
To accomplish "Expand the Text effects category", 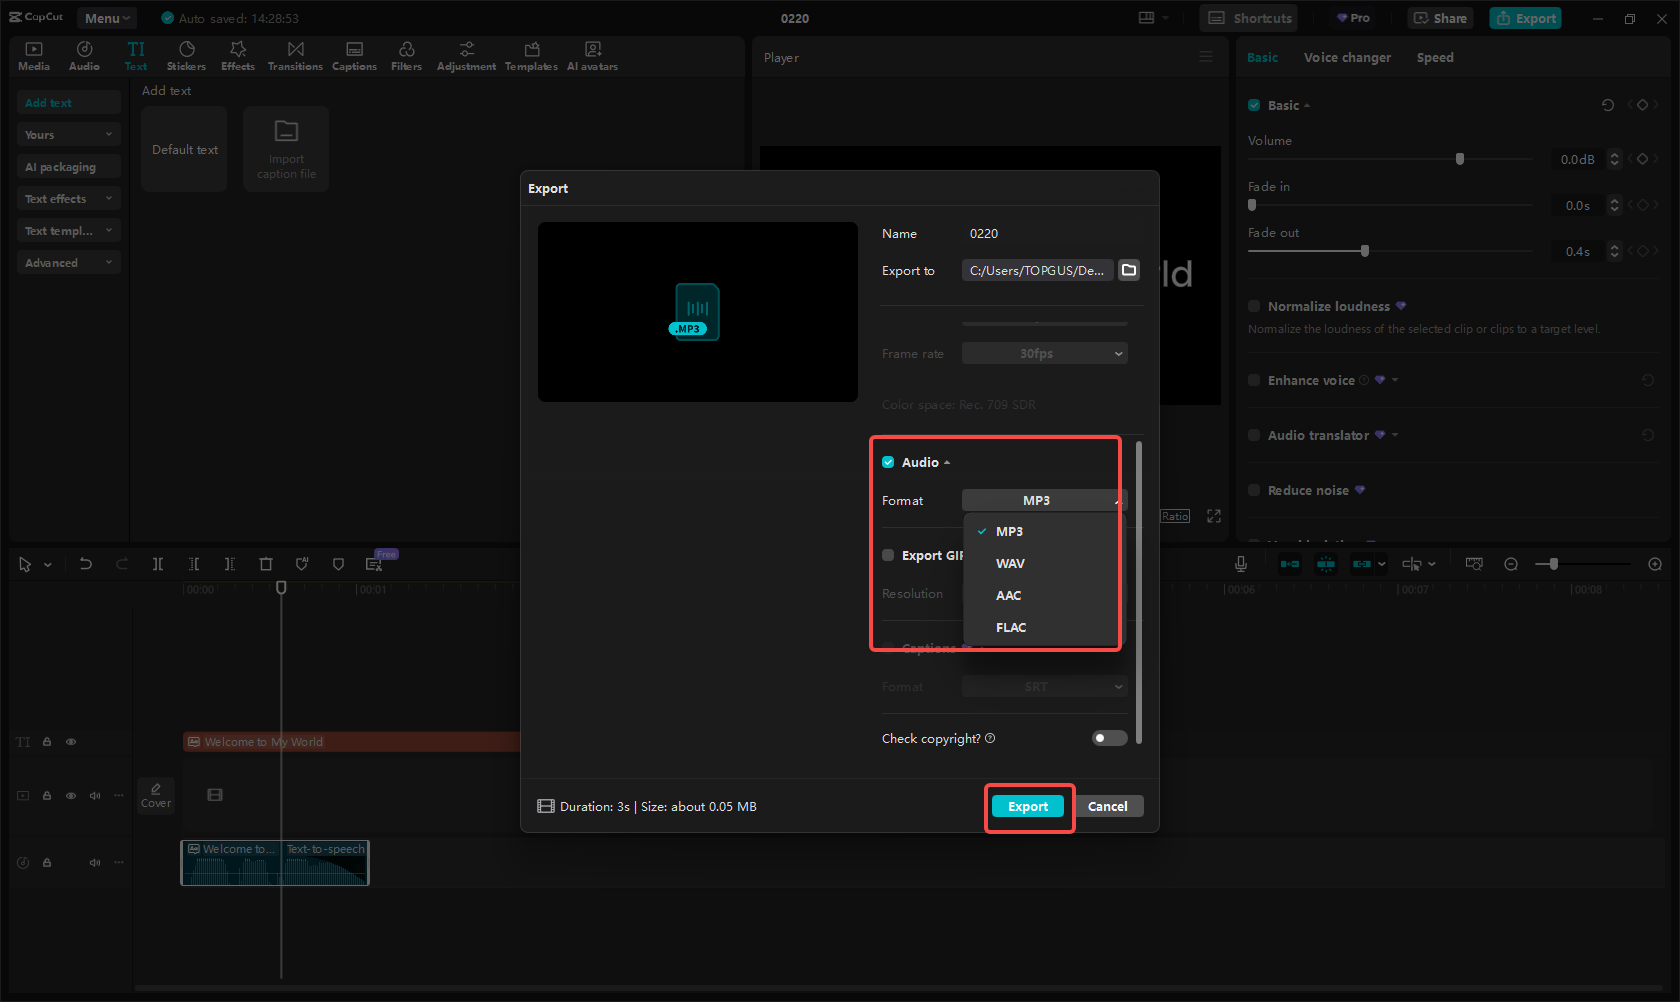I will (68, 198).
